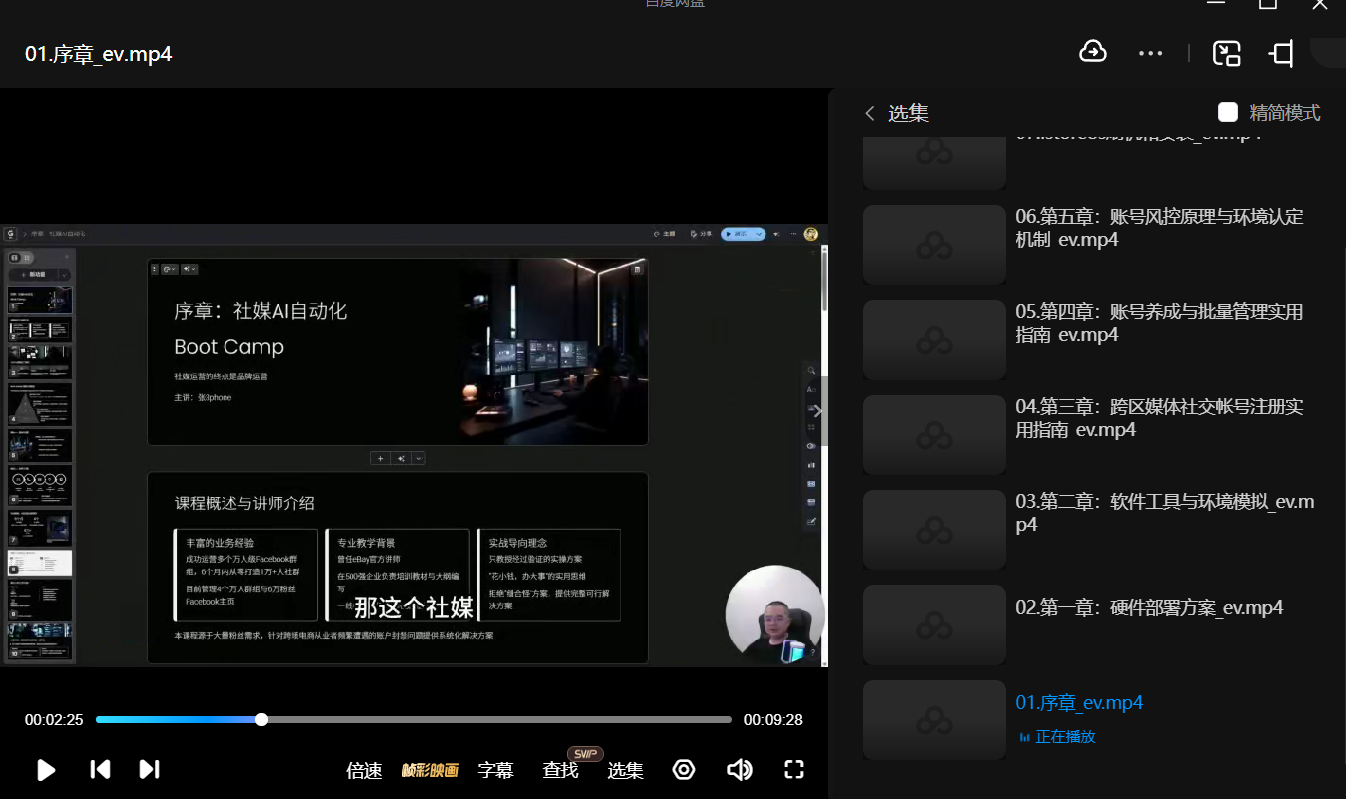Image resolution: width=1346 pixels, height=799 pixels.
Task: Open 03.第二章：软件工具与环境模拟 video
Action: click(1164, 513)
